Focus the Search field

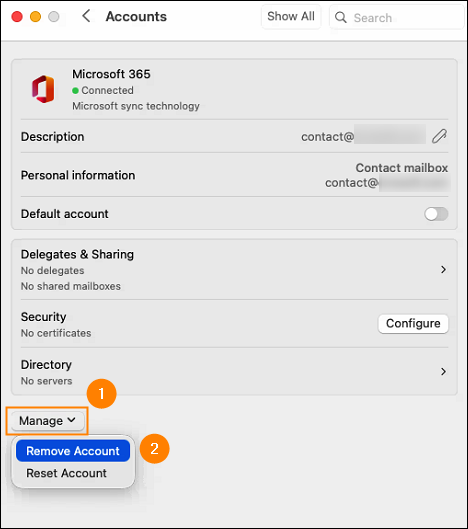pyautogui.click(x=396, y=17)
